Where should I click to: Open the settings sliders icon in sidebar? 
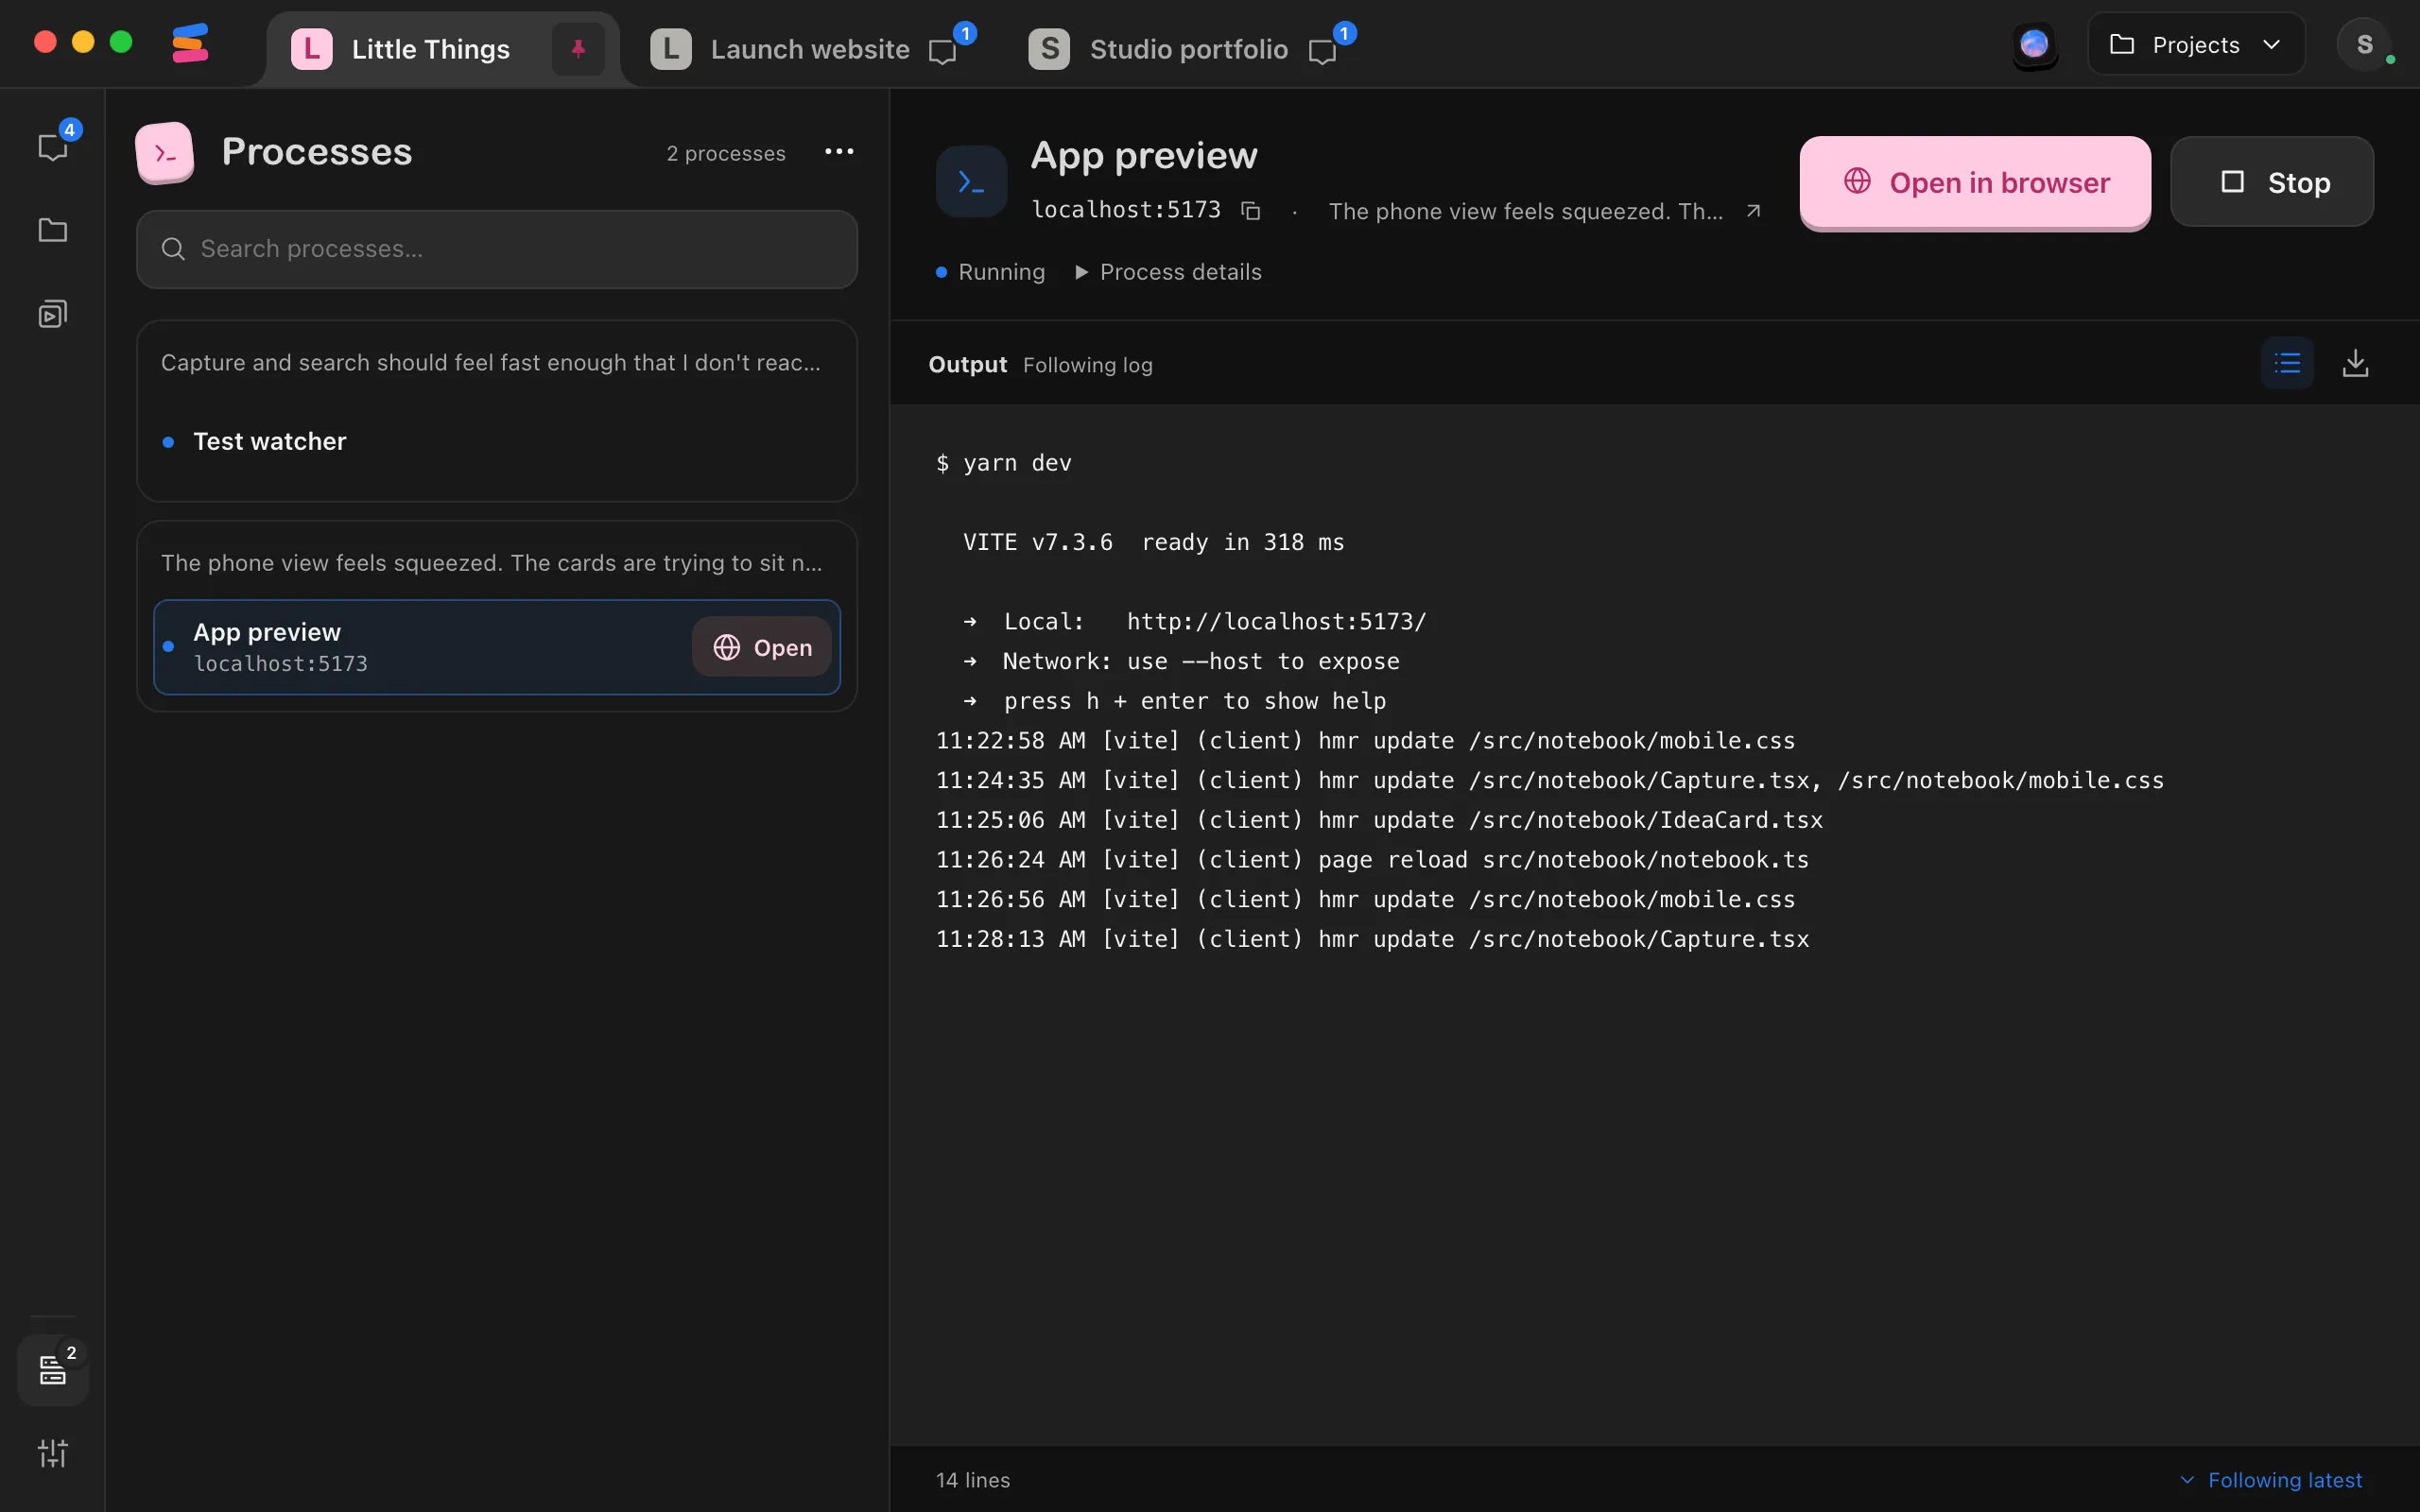pyautogui.click(x=53, y=1453)
